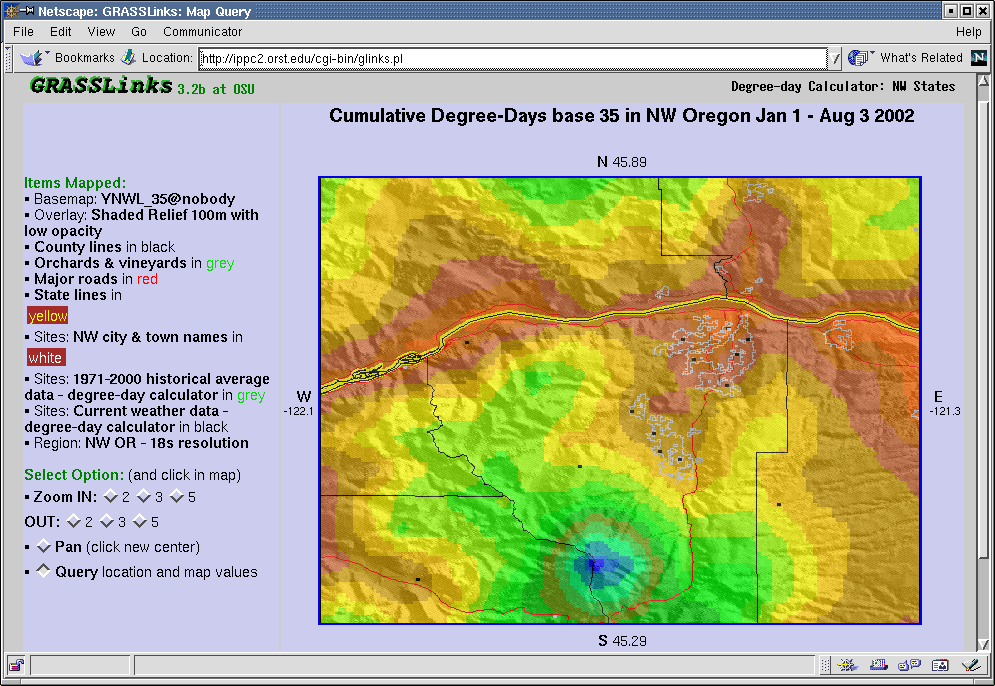The image size is (995, 686).
Task: Open the Navigator component icon in status bar
Action: pos(847,665)
